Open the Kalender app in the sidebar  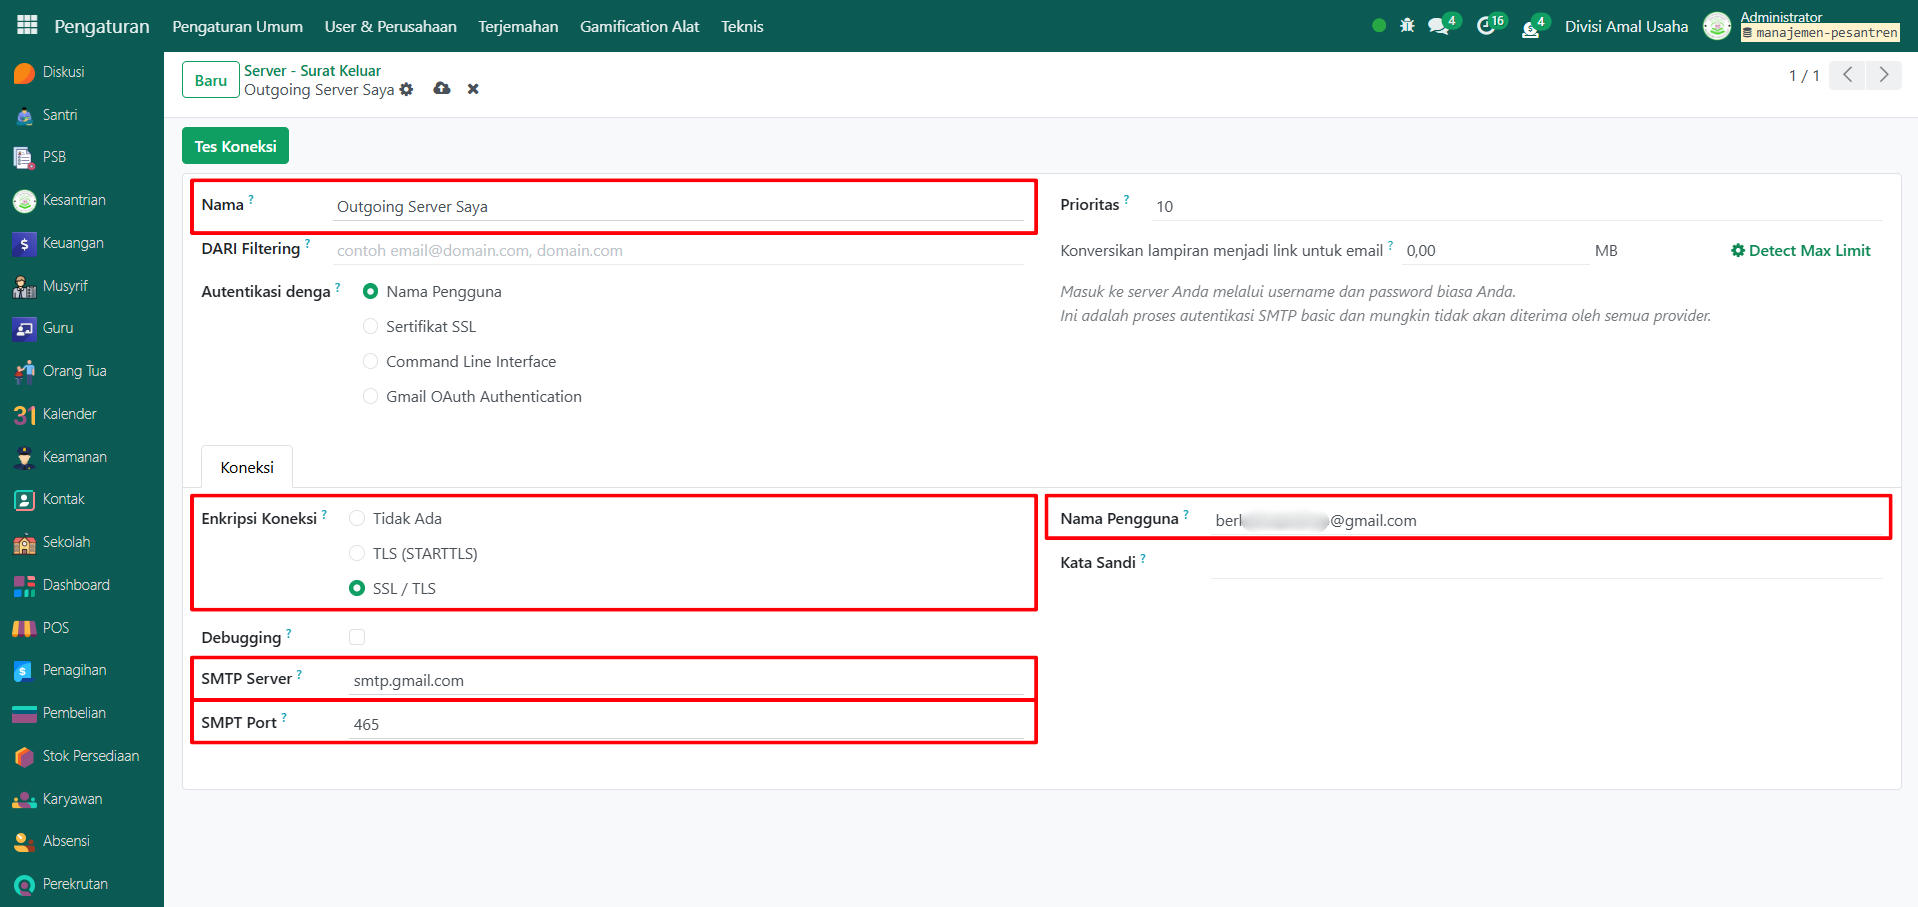coord(69,414)
